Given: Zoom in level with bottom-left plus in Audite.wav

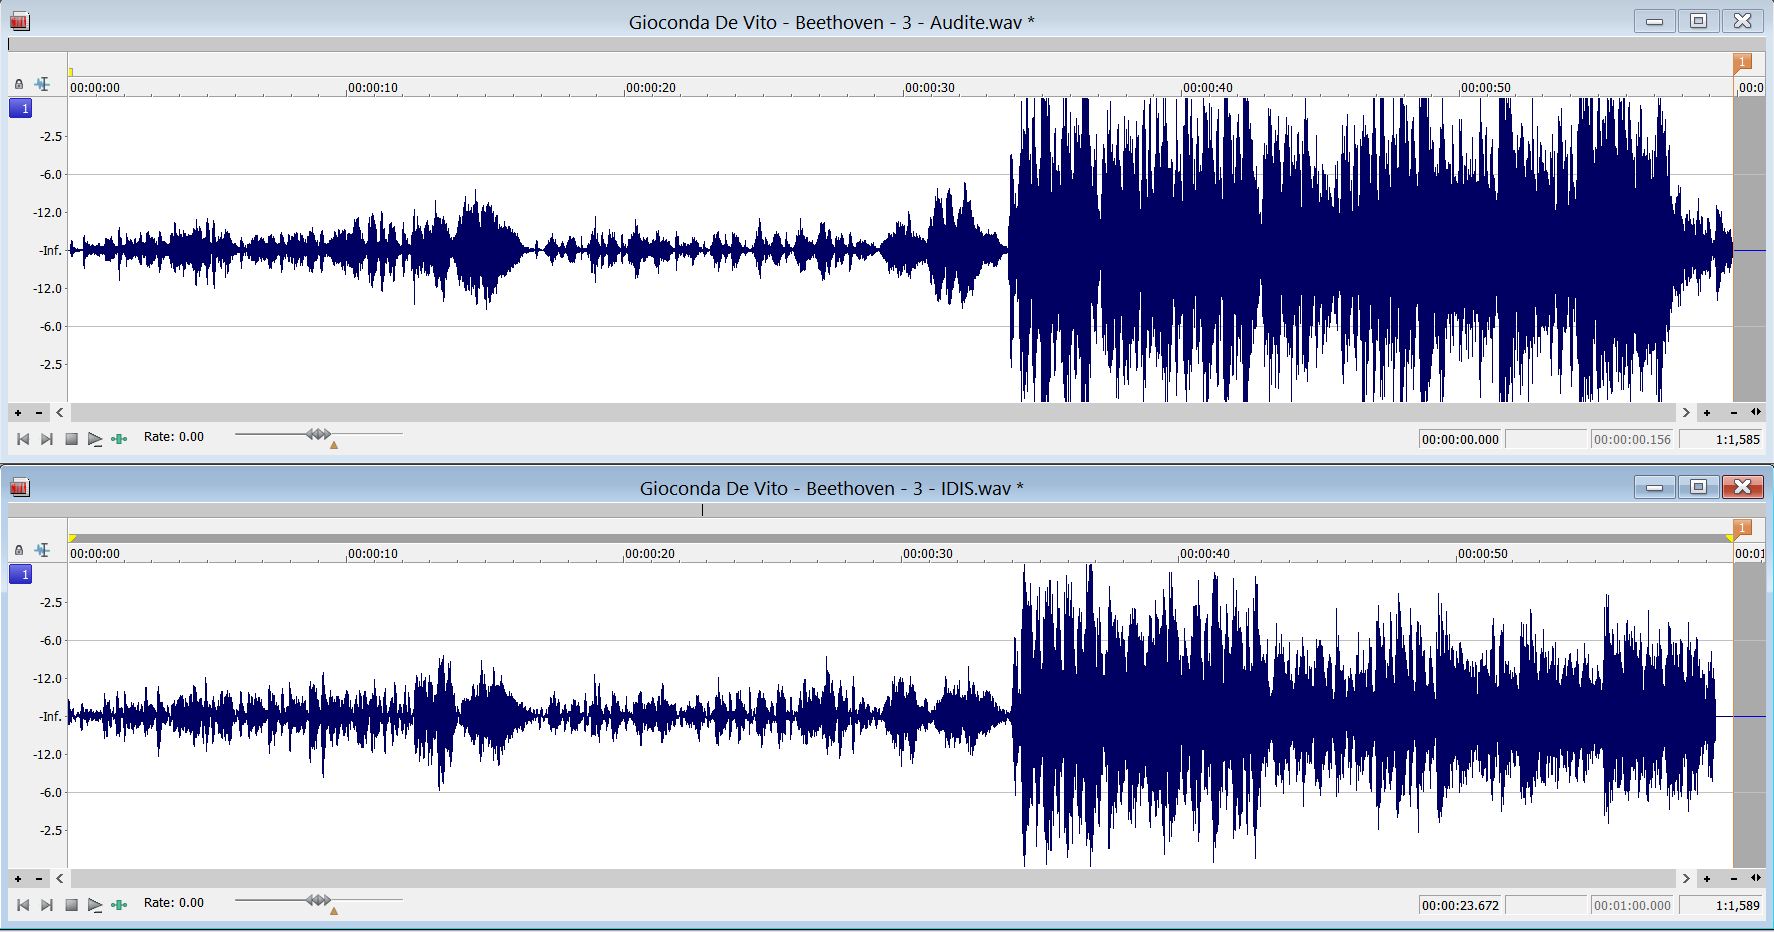Looking at the screenshot, I should [18, 413].
